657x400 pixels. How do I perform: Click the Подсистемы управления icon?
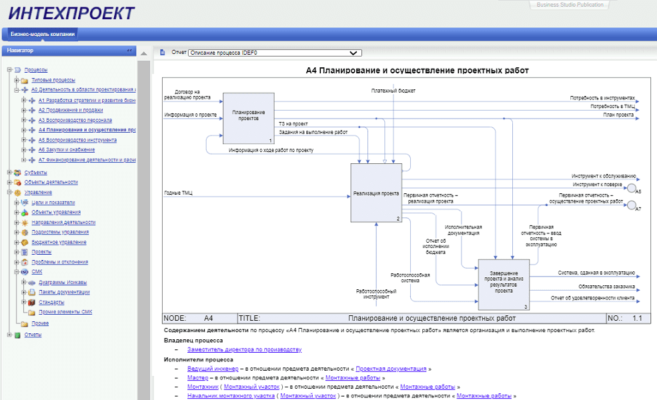tap(25, 232)
